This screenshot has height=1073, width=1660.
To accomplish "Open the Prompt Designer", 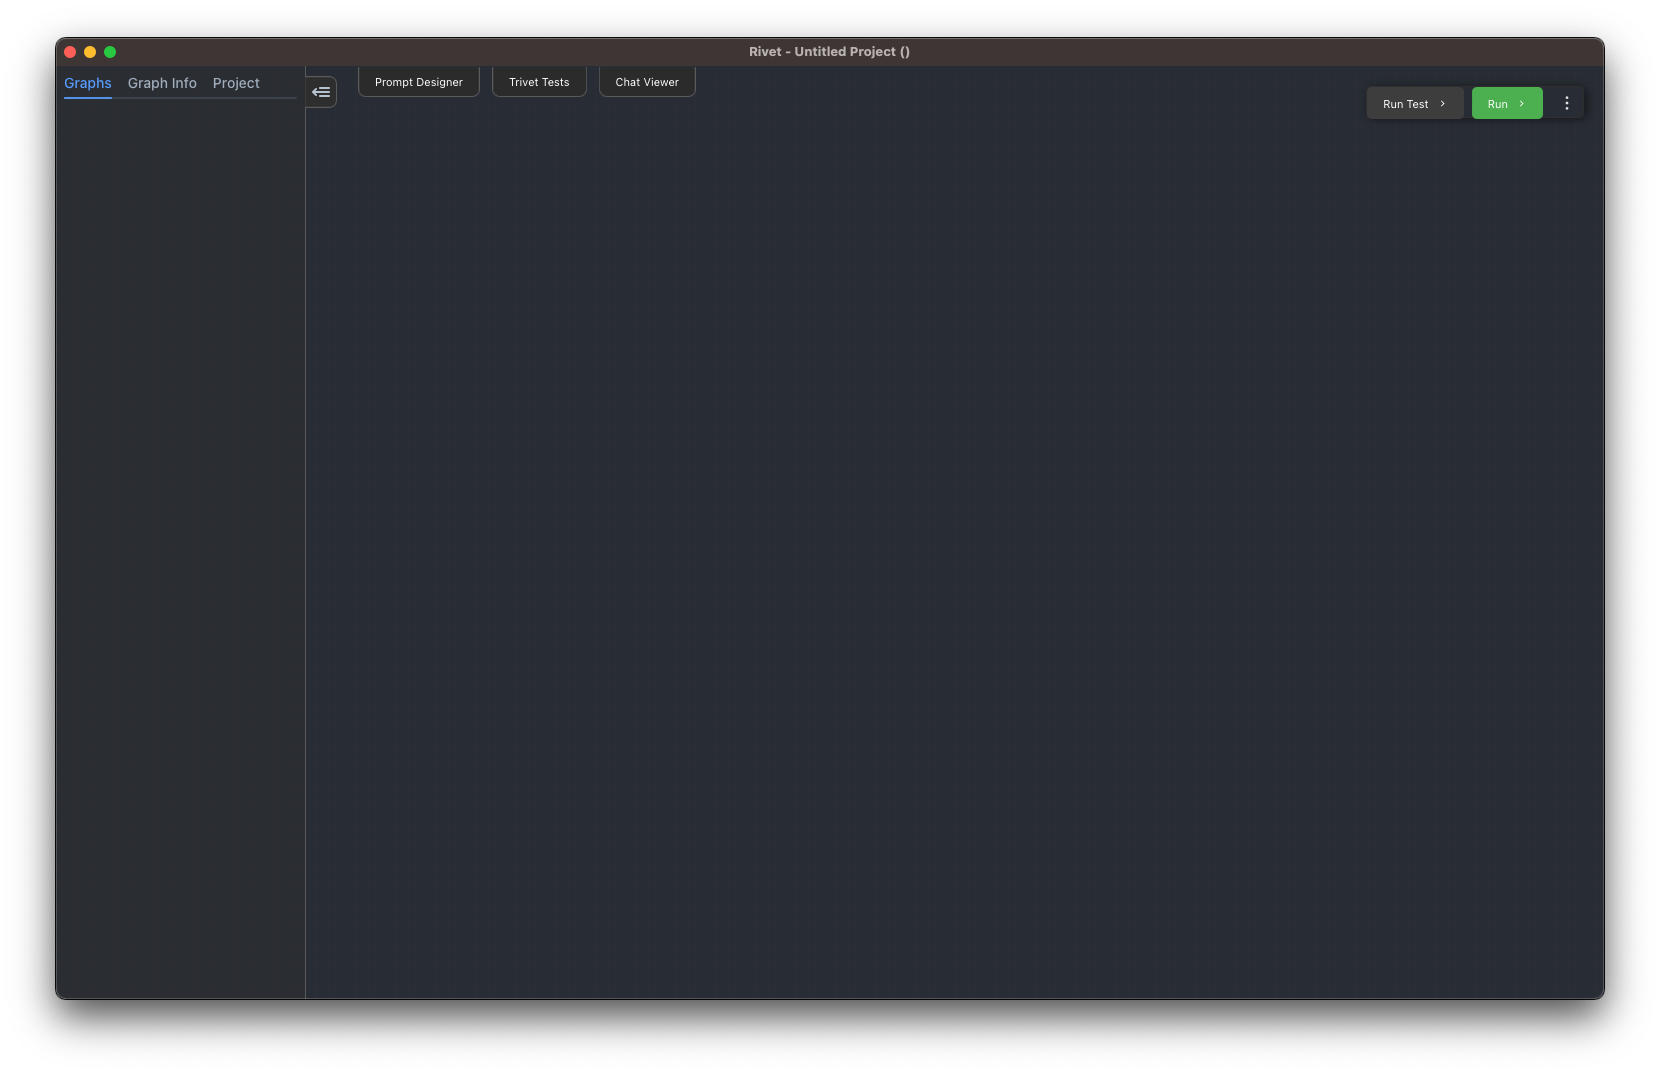I will pyautogui.click(x=419, y=82).
